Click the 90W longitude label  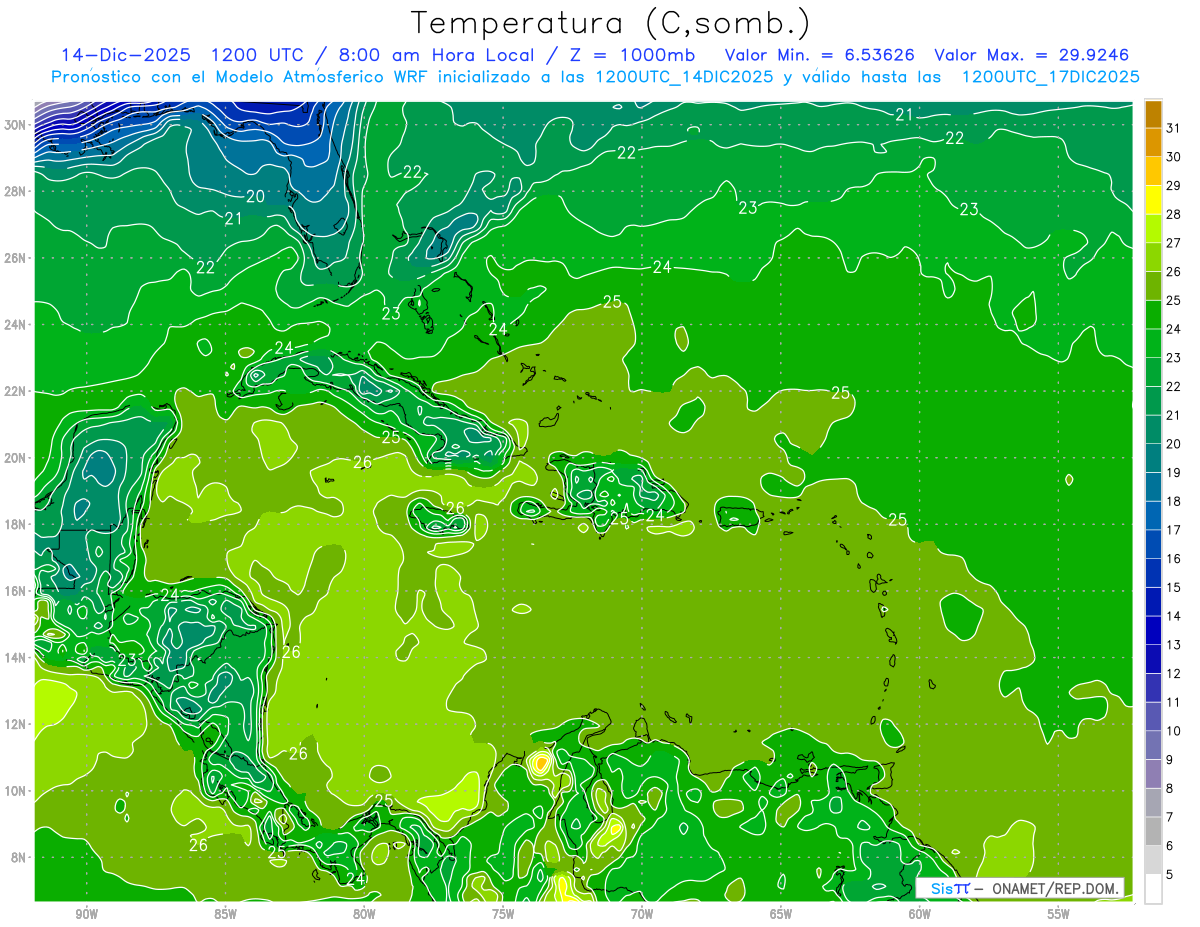pyautogui.click(x=86, y=915)
